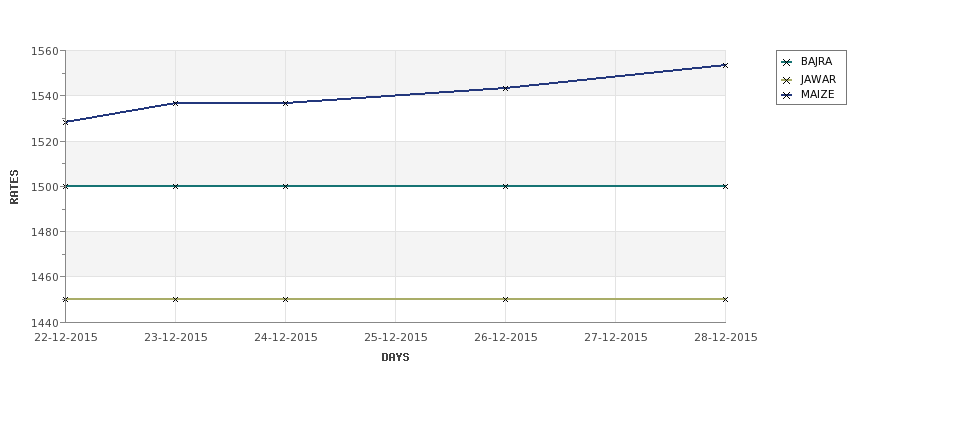Click the BAJRA legend marker icon
The width and height of the screenshot is (975, 429).
(x=787, y=62)
